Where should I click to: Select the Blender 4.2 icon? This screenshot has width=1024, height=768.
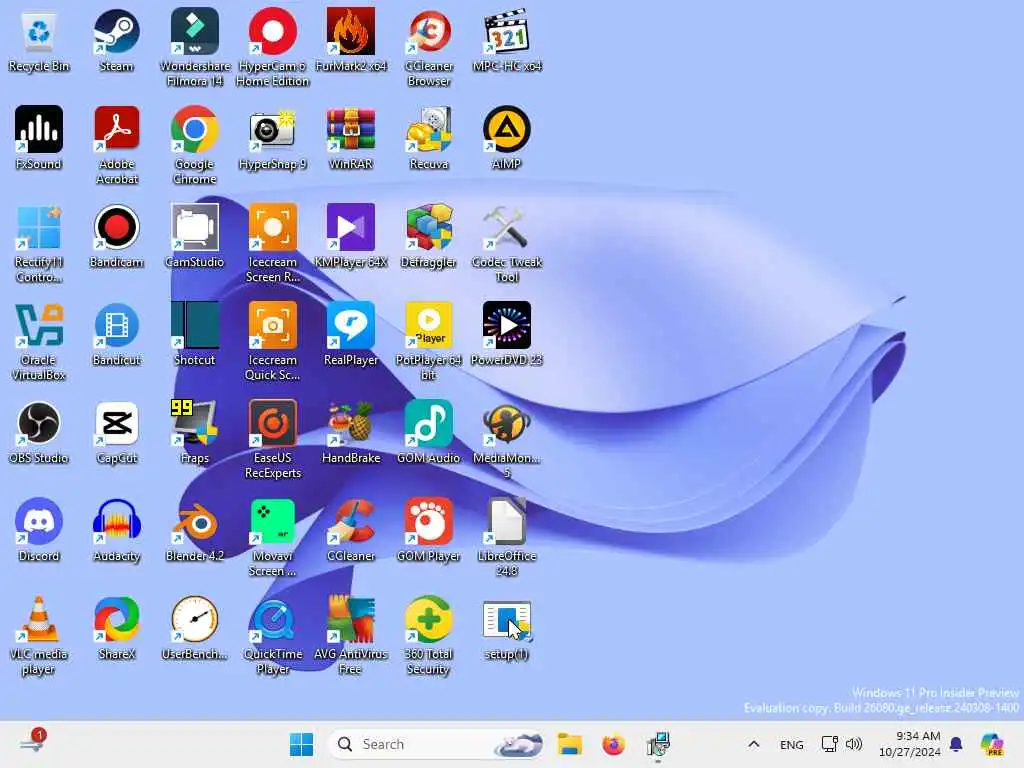pyautogui.click(x=195, y=531)
